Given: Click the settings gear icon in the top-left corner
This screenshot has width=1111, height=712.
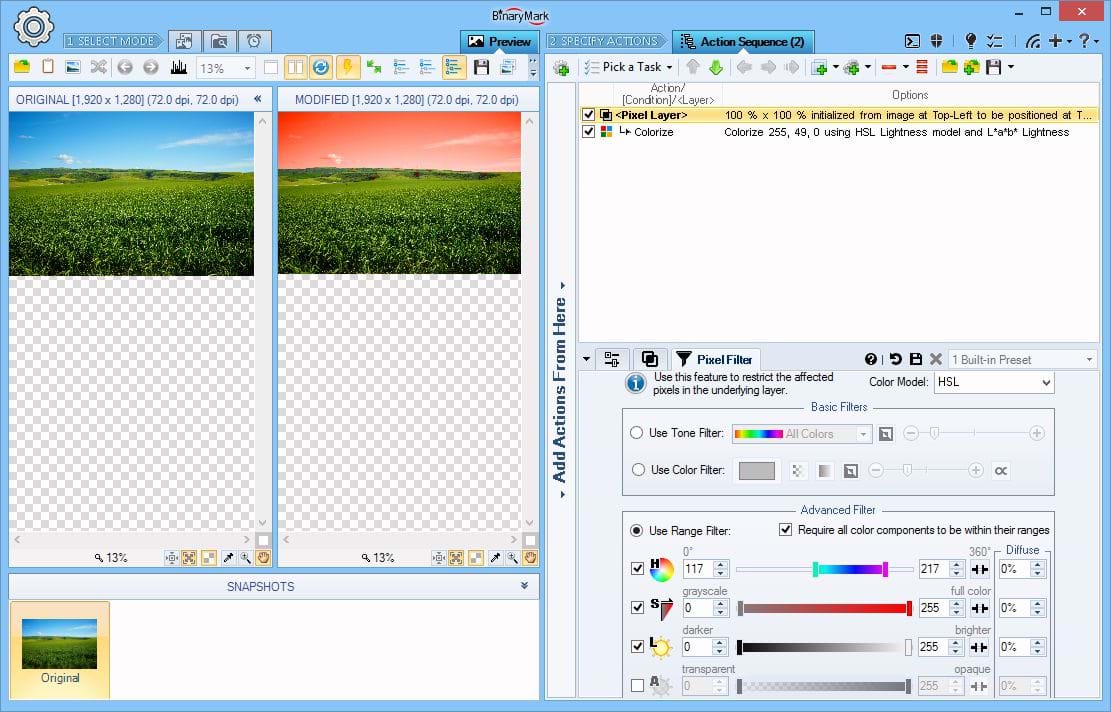Looking at the screenshot, I should click(33, 26).
